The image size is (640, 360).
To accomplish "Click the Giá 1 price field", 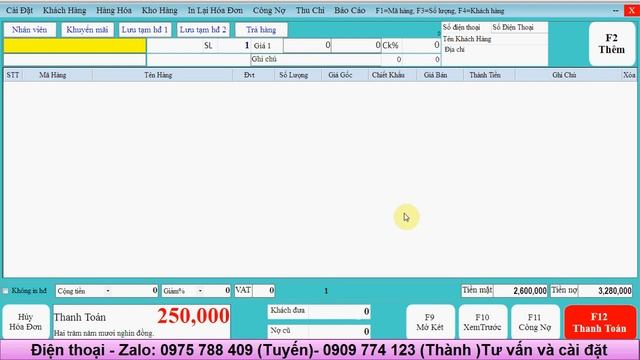I will point(307,45).
